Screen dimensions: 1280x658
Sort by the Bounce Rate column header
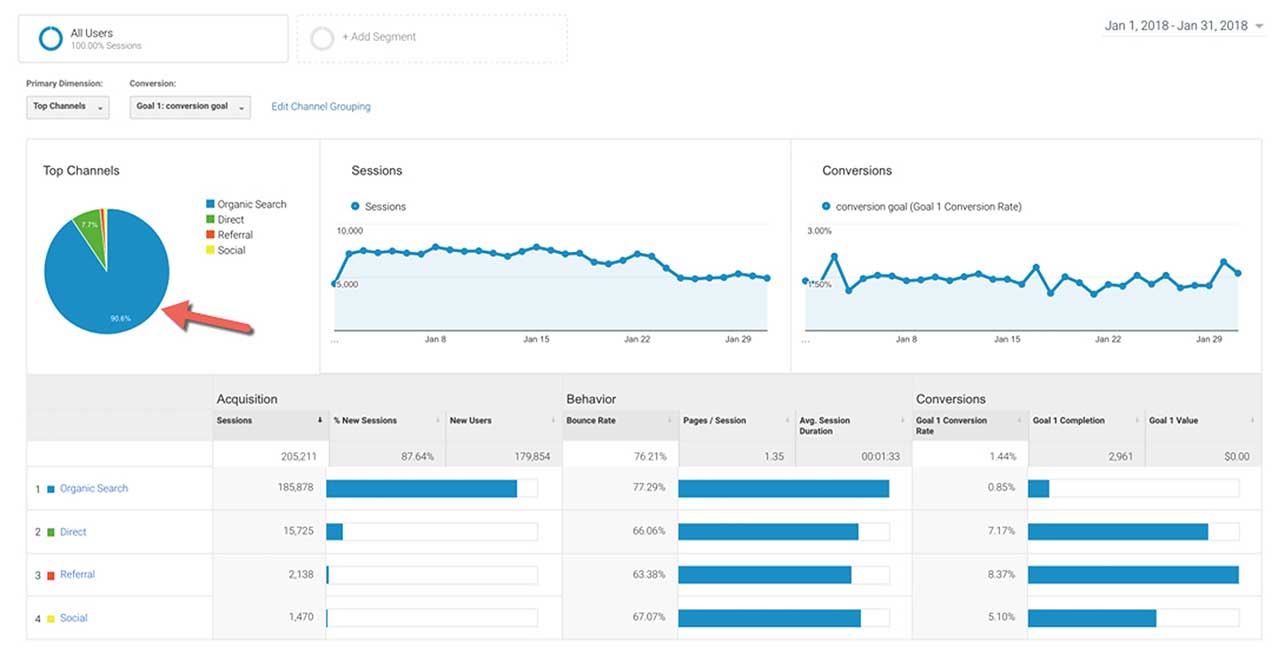(x=591, y=421)
